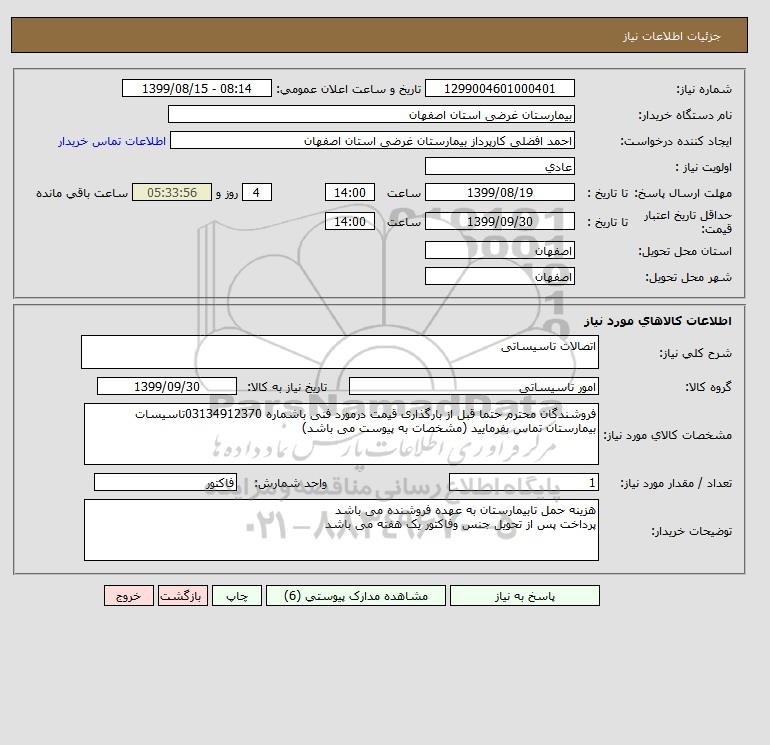This screenshot has width=770, height=745.
Task: Click label استان محل تحویل
Action: tap(685, 251)
